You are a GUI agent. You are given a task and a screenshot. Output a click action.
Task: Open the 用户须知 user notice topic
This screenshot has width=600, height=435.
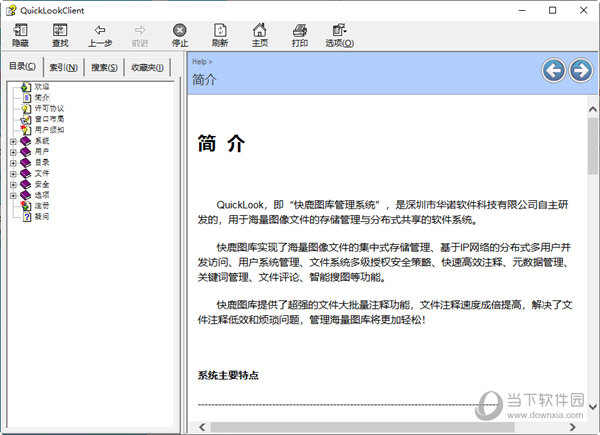coord(49,130)
